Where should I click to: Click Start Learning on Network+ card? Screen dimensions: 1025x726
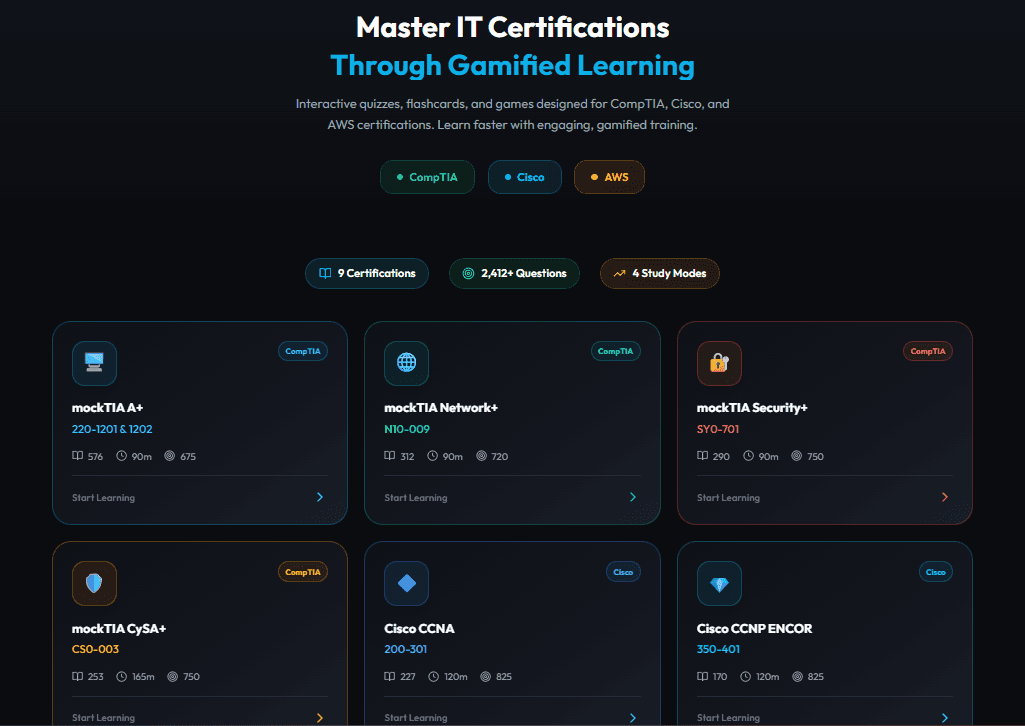coord(416,498)
